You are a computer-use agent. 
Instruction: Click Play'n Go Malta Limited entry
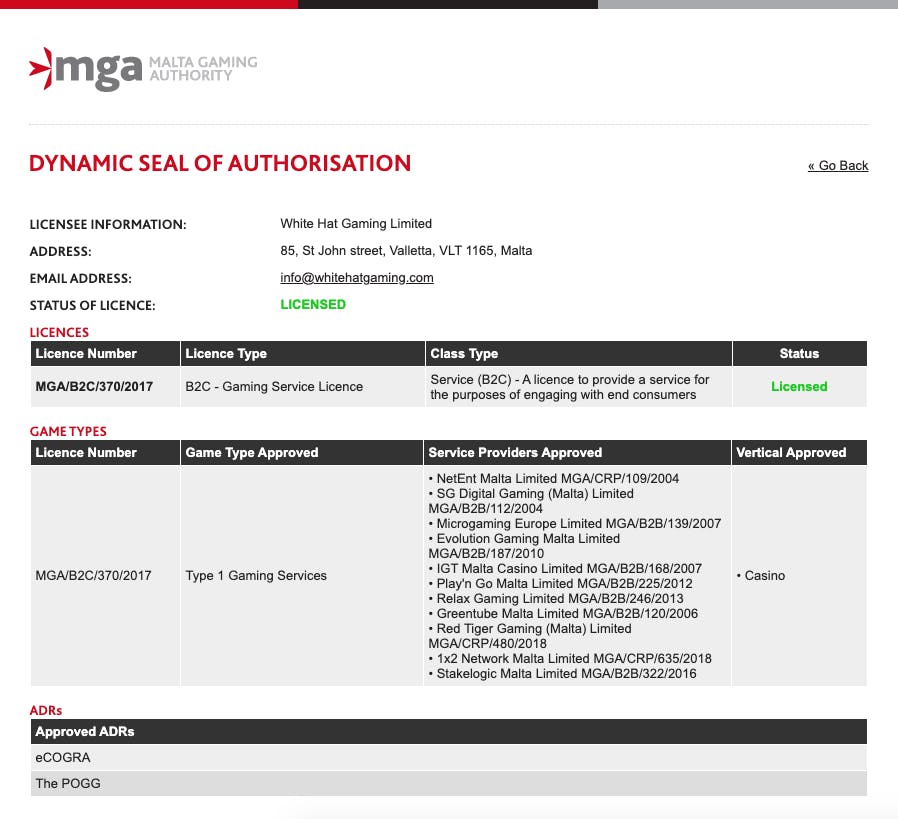tap(561, 584)
